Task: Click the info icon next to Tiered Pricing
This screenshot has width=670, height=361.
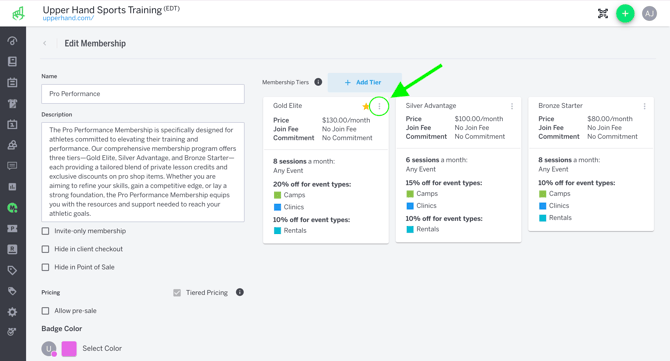Action: 240,292
